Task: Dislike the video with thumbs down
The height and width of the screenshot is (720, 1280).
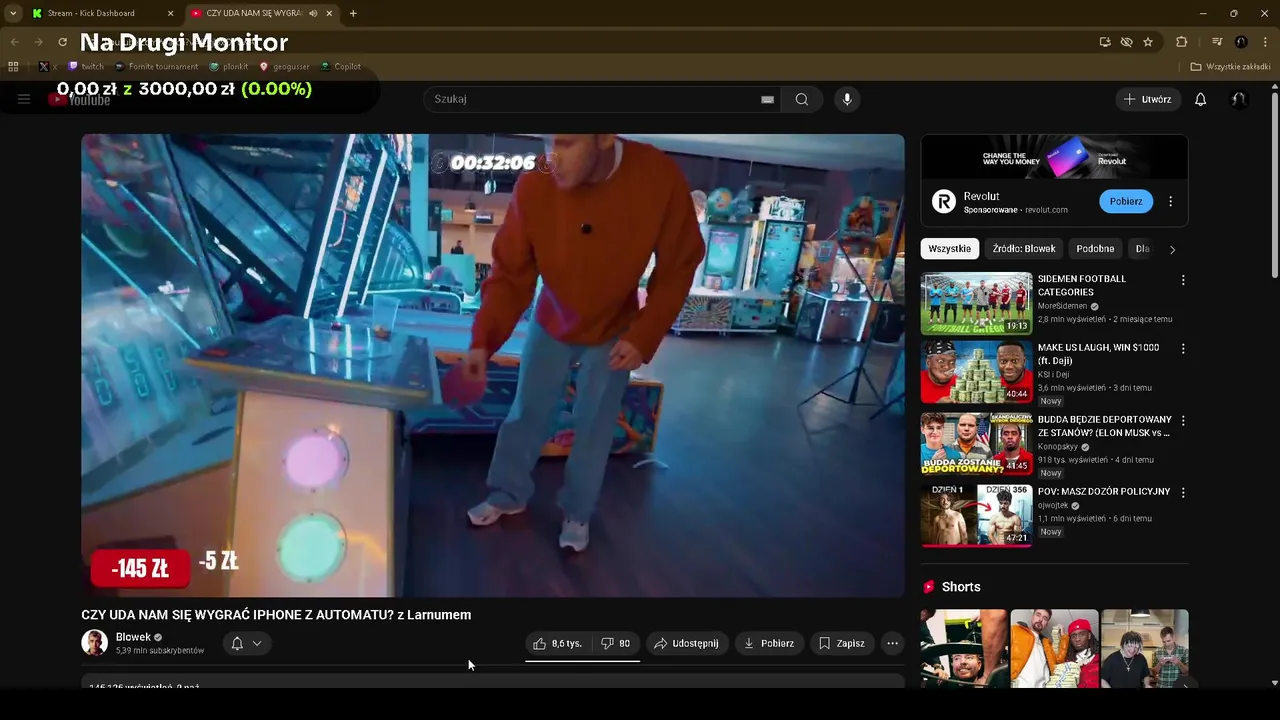Action: pos(615,643)
